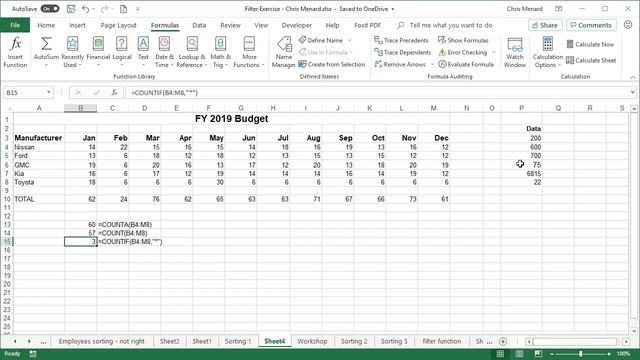Click Evaluate Formula

coord(466,64)
